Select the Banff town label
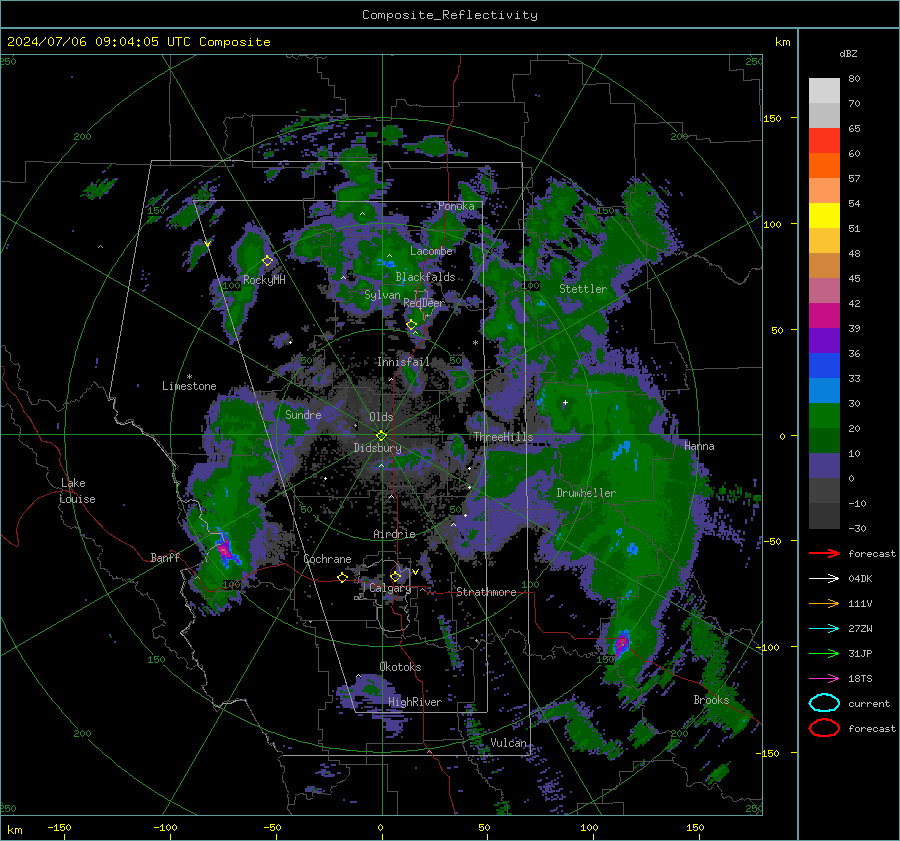Screen dimensions: 900x841 pyautogui.click(x=165, y=557)
